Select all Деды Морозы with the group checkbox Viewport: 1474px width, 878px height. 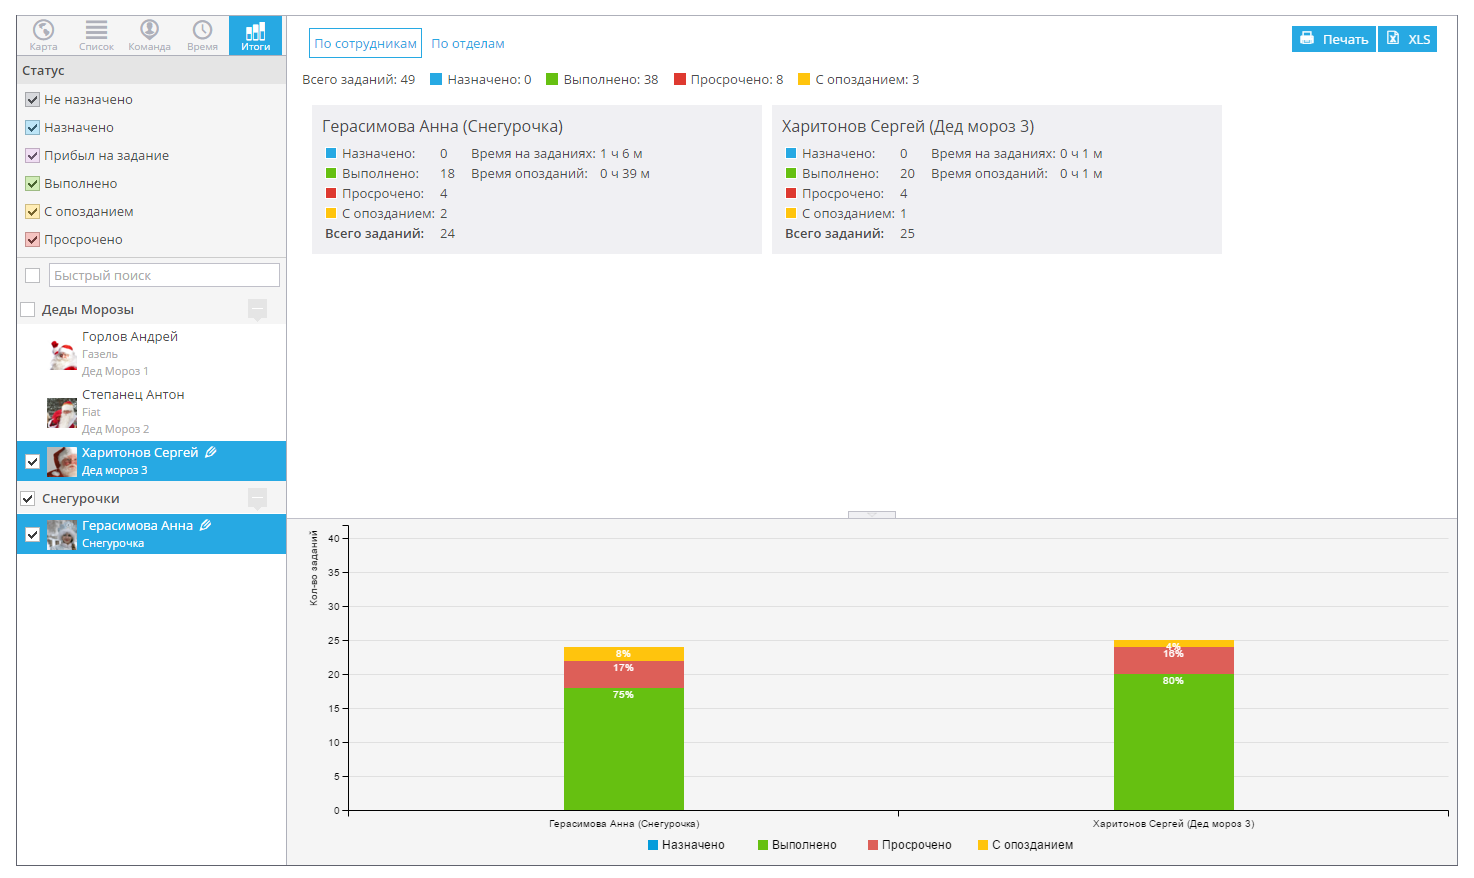tap(28, 309)
